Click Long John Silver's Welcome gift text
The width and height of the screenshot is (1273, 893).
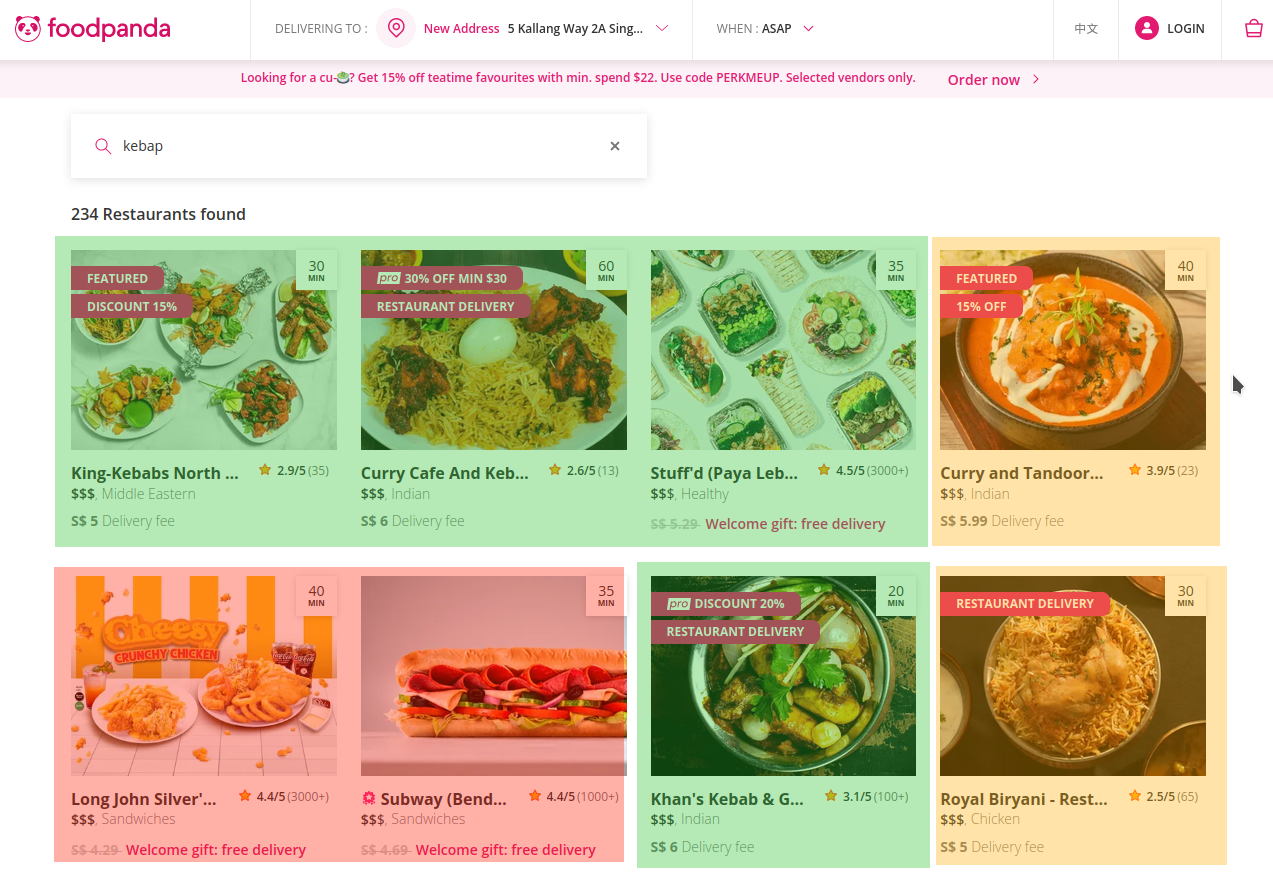pos(216,850)
